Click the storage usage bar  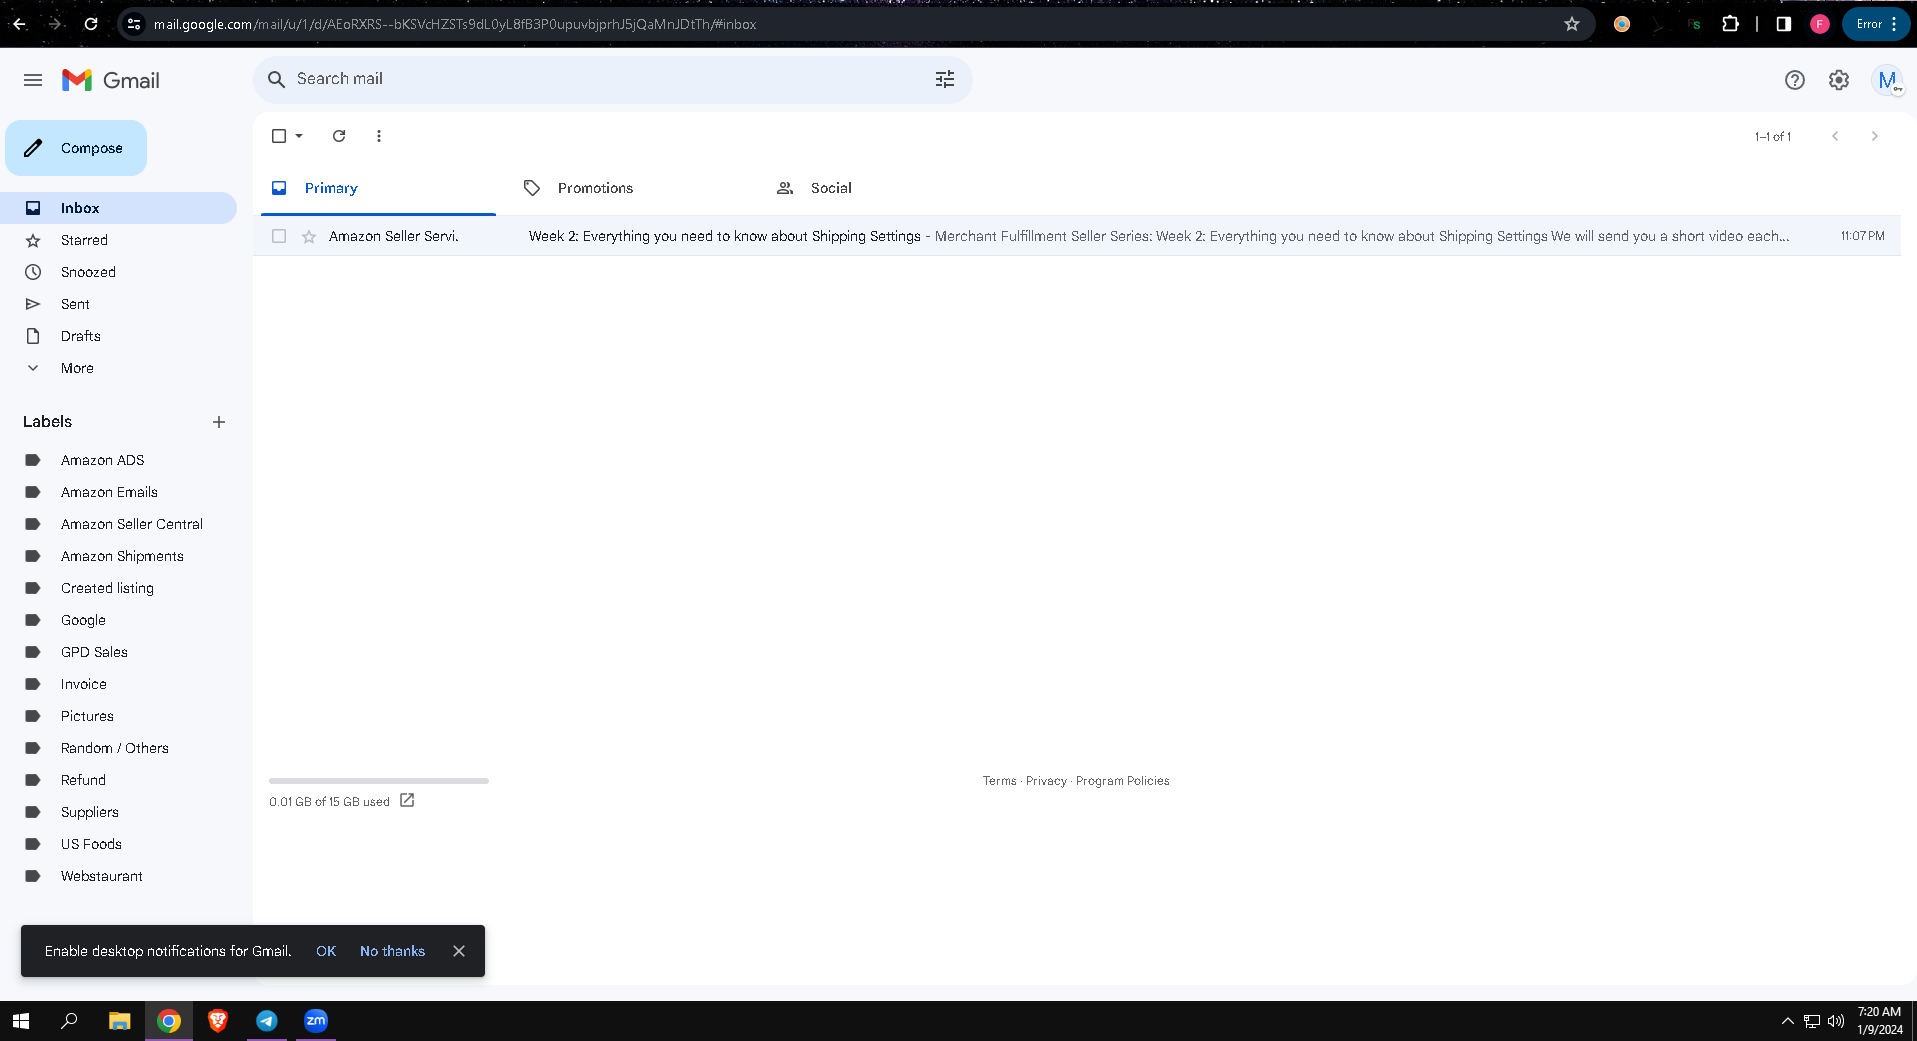379,781
